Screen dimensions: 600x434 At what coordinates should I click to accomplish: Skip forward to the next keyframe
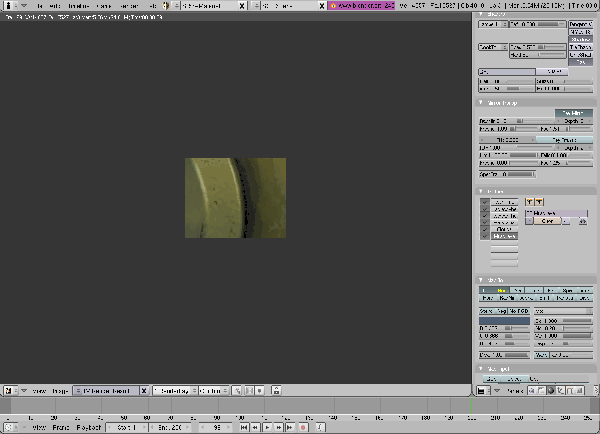tap(279, 427)
